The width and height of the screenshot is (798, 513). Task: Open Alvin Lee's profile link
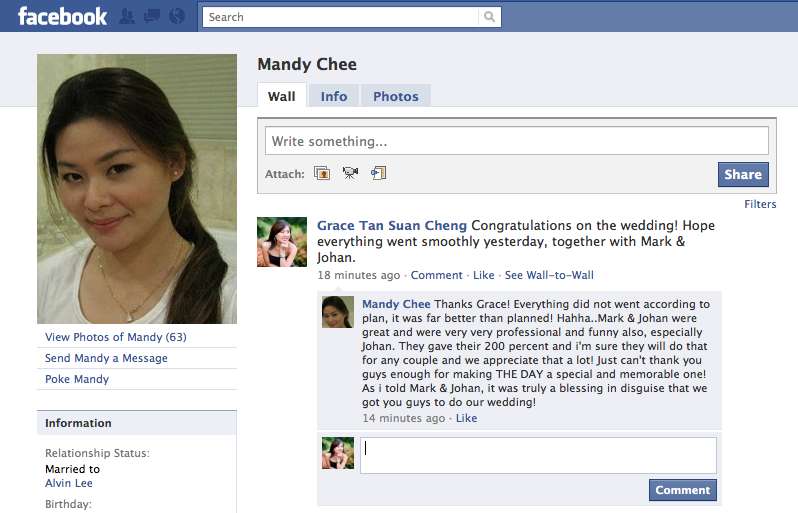pos(69,483)
